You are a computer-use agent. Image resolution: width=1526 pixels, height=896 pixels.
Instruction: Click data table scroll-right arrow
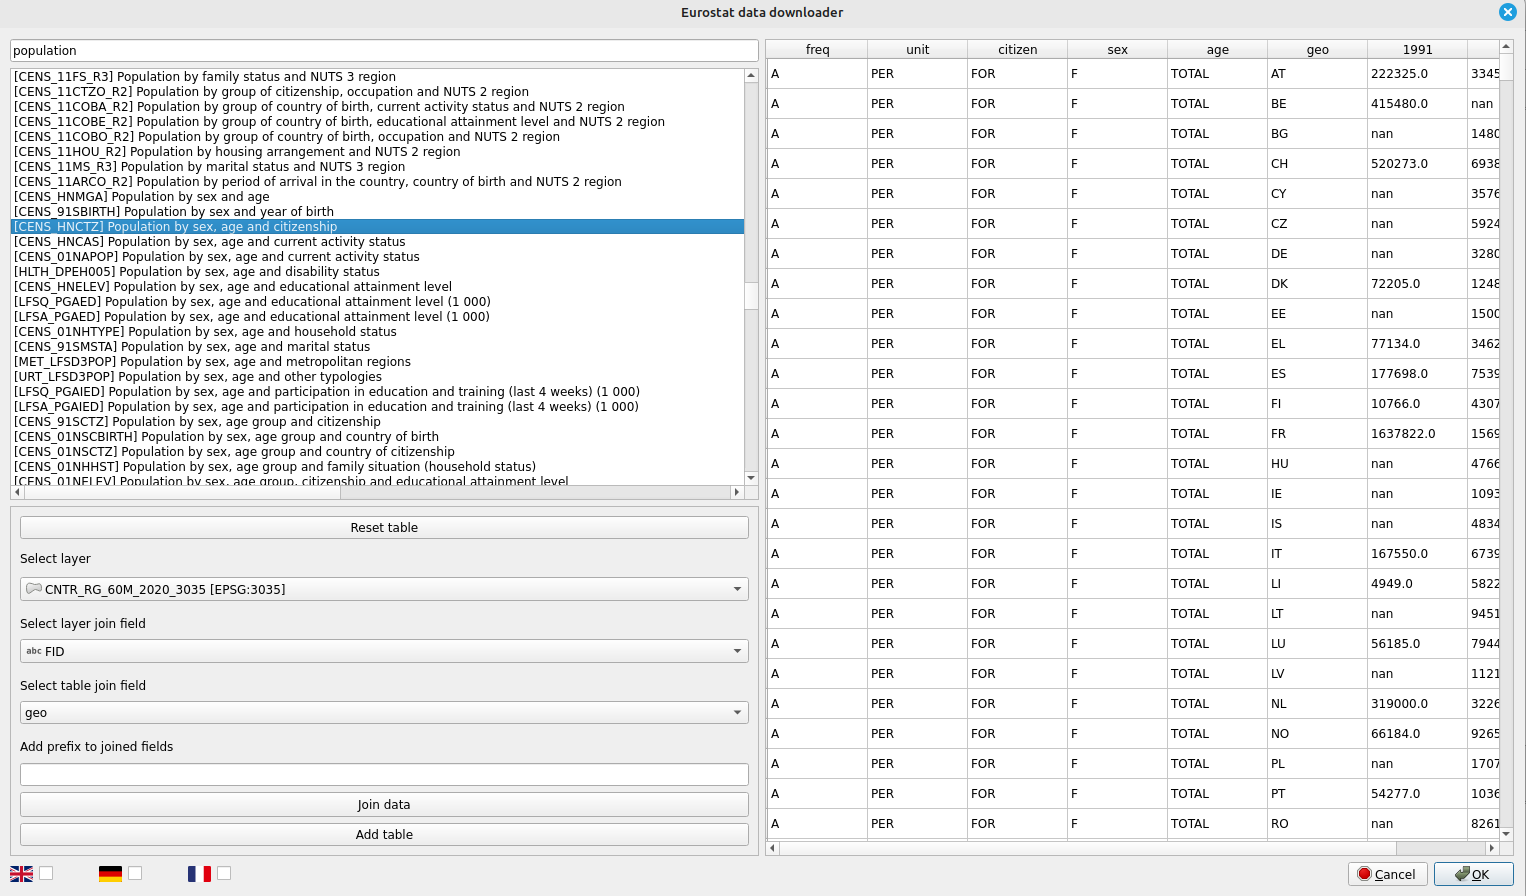click(x=1492, y=848)
